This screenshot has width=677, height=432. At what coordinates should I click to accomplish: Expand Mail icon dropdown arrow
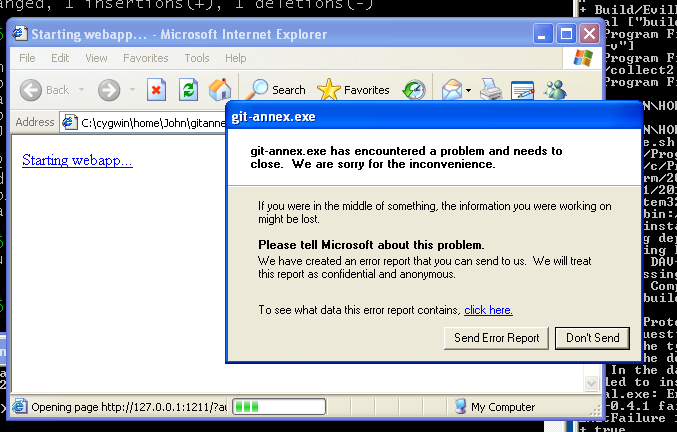pos(468,90)
